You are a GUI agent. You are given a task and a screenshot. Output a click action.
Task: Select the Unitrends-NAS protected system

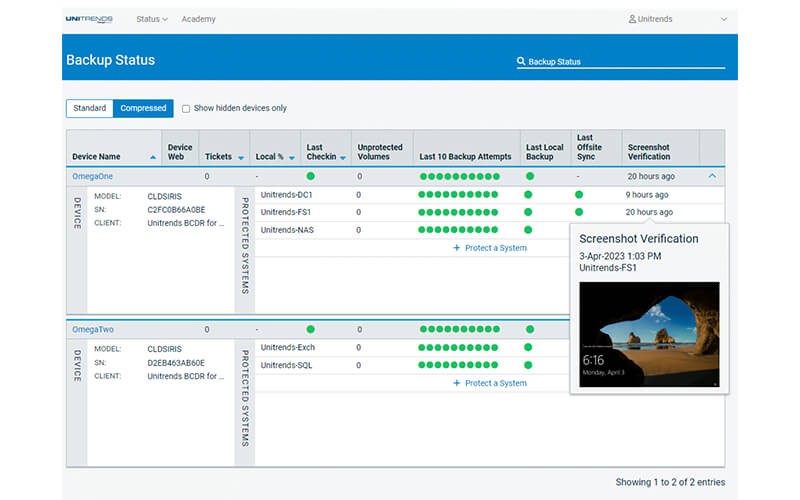287,230
